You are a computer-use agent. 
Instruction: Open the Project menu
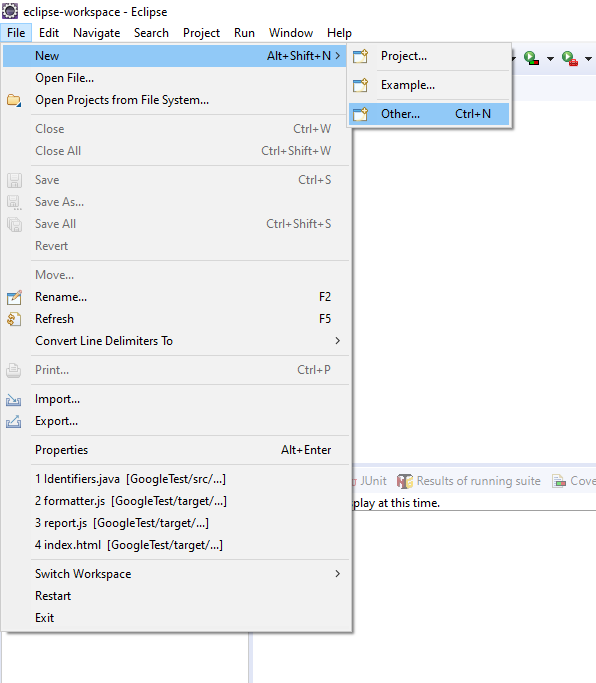(201, 33)
